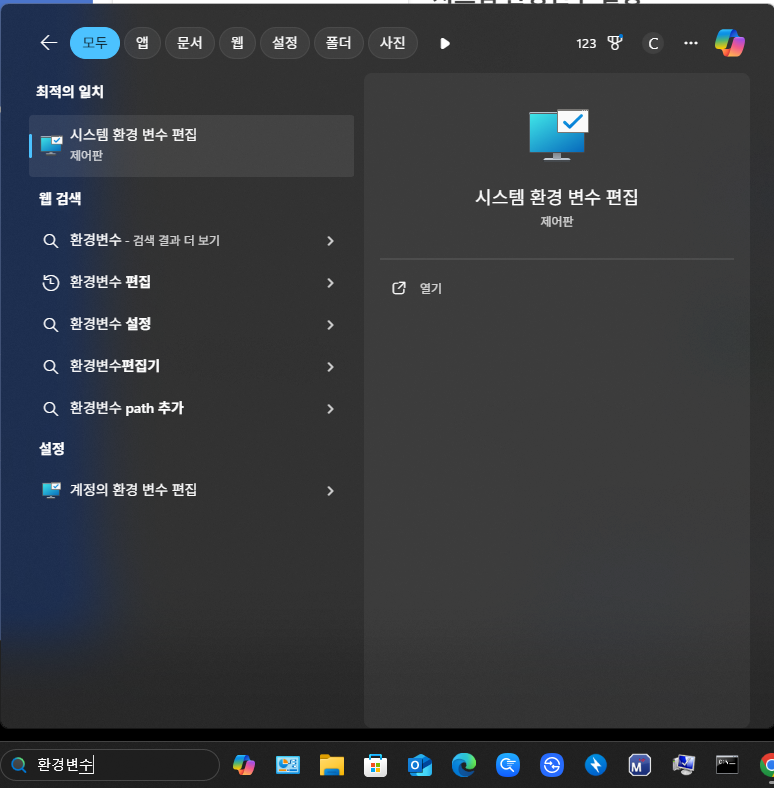Launch Copilot from the search panel header
The height and width of the screenshot is (788, 774).
click(x=730, y=43)
